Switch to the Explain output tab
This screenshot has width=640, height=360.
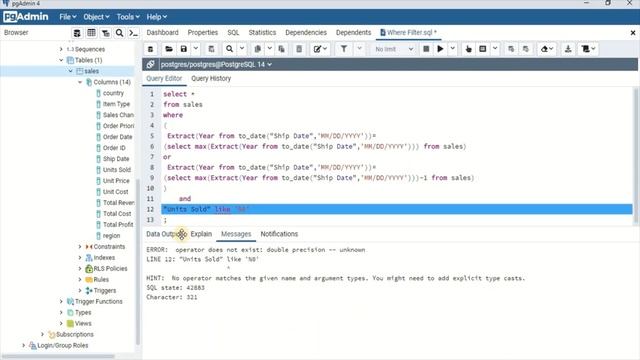pyautogui.click(x=201, y=234)
